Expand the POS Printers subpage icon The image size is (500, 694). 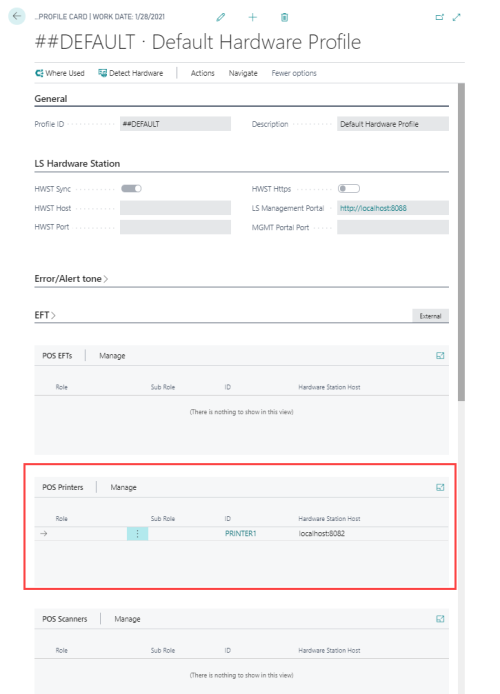tap(440, 487)
